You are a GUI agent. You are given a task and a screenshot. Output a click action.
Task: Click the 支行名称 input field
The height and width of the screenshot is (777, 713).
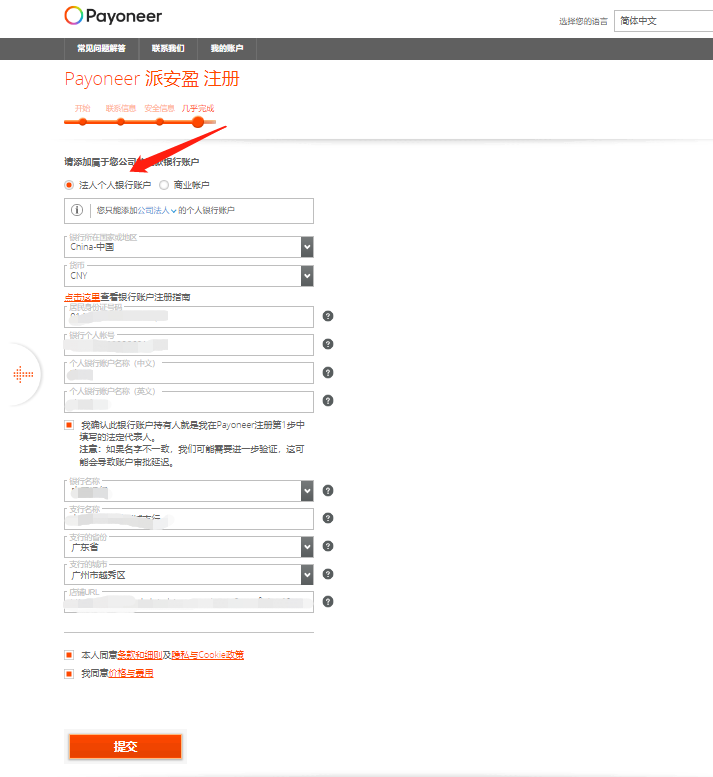pyautogui.click(x=189, y=519)
